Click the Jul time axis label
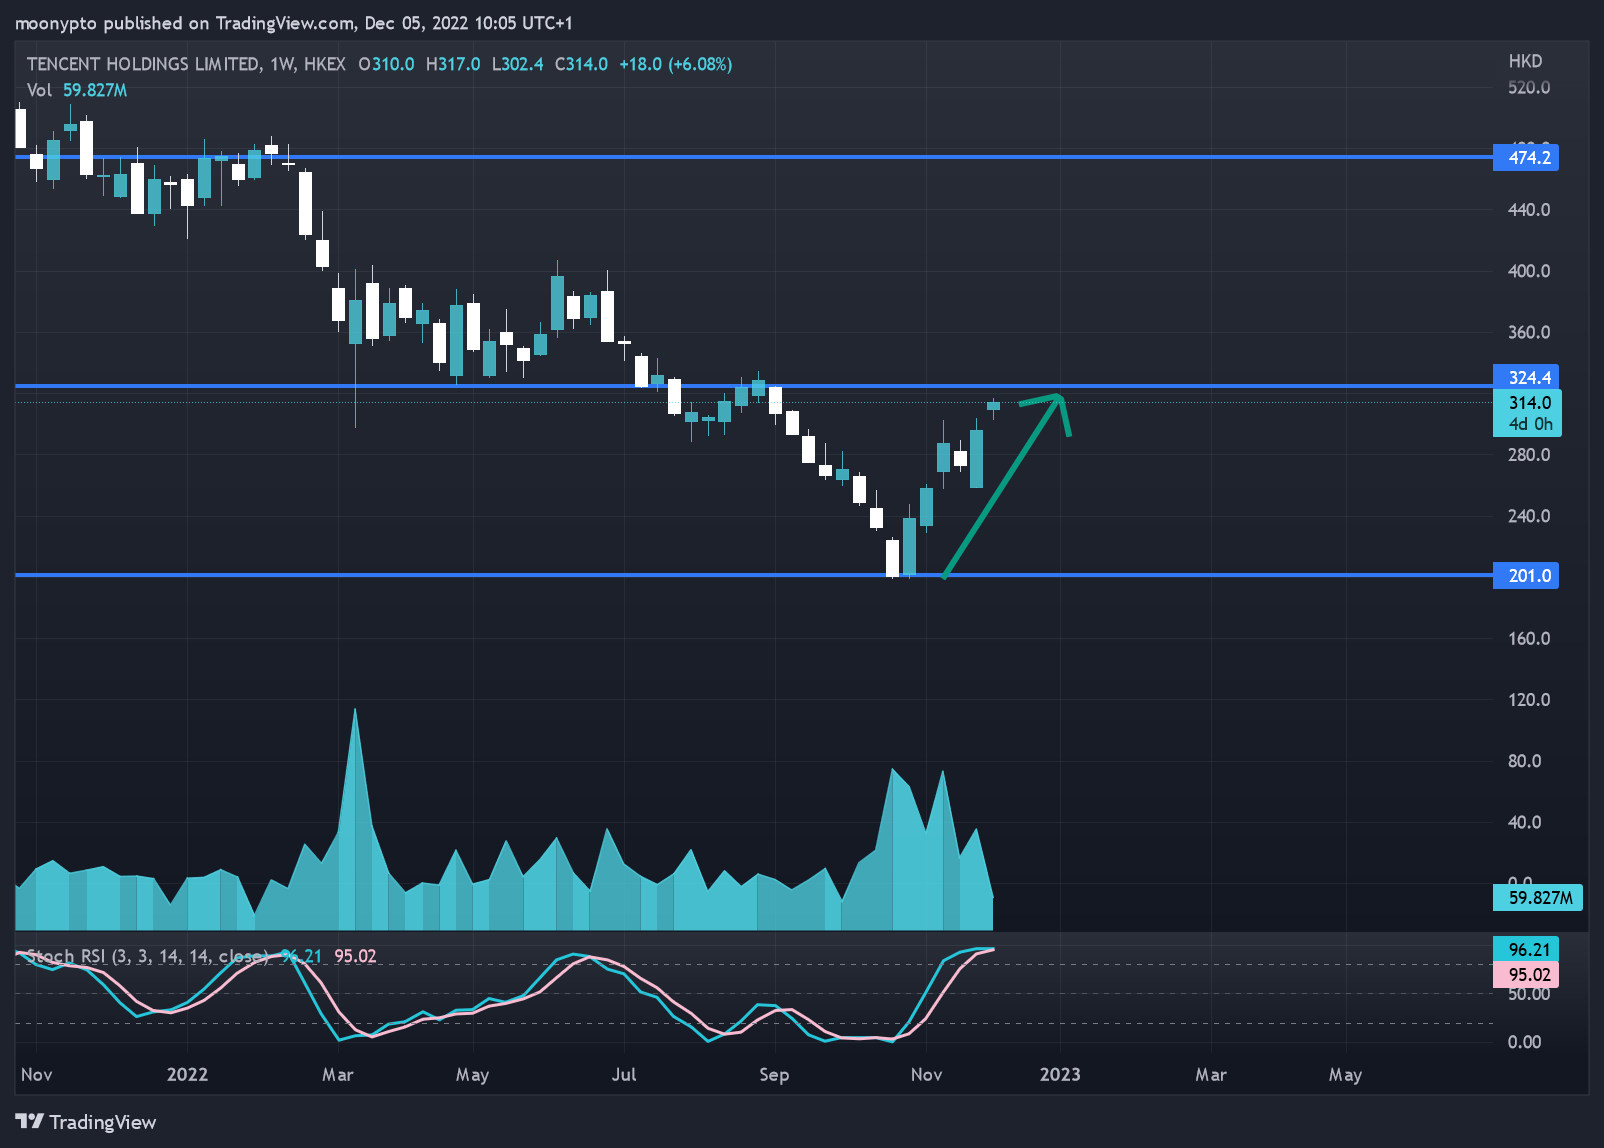1604x1148 pixels. 624,1074
